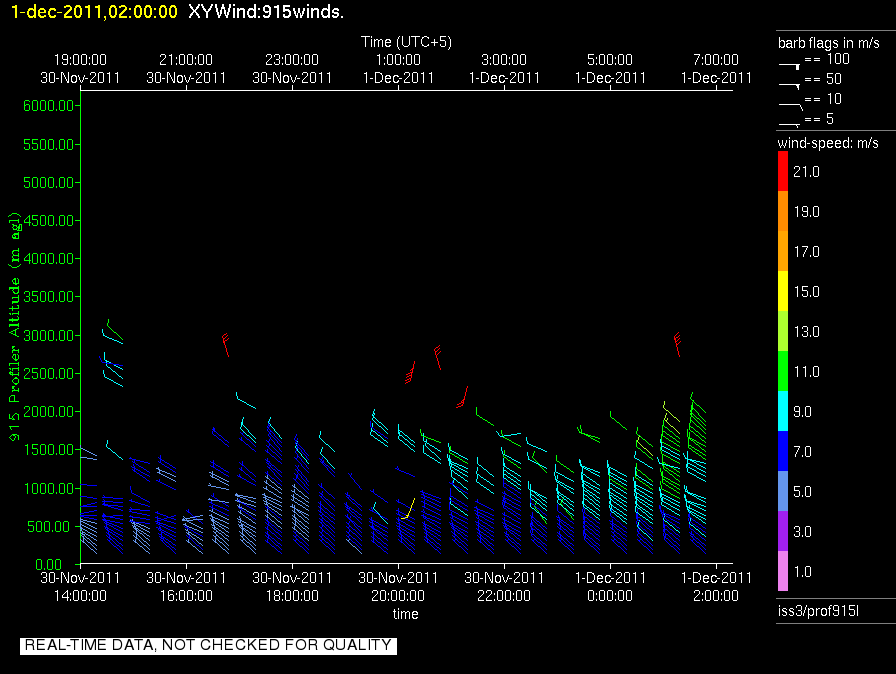Click the top axis 23:00:00 30-Nov-2011 label
This screenshot has width=896, height=674.
[292, 69]
